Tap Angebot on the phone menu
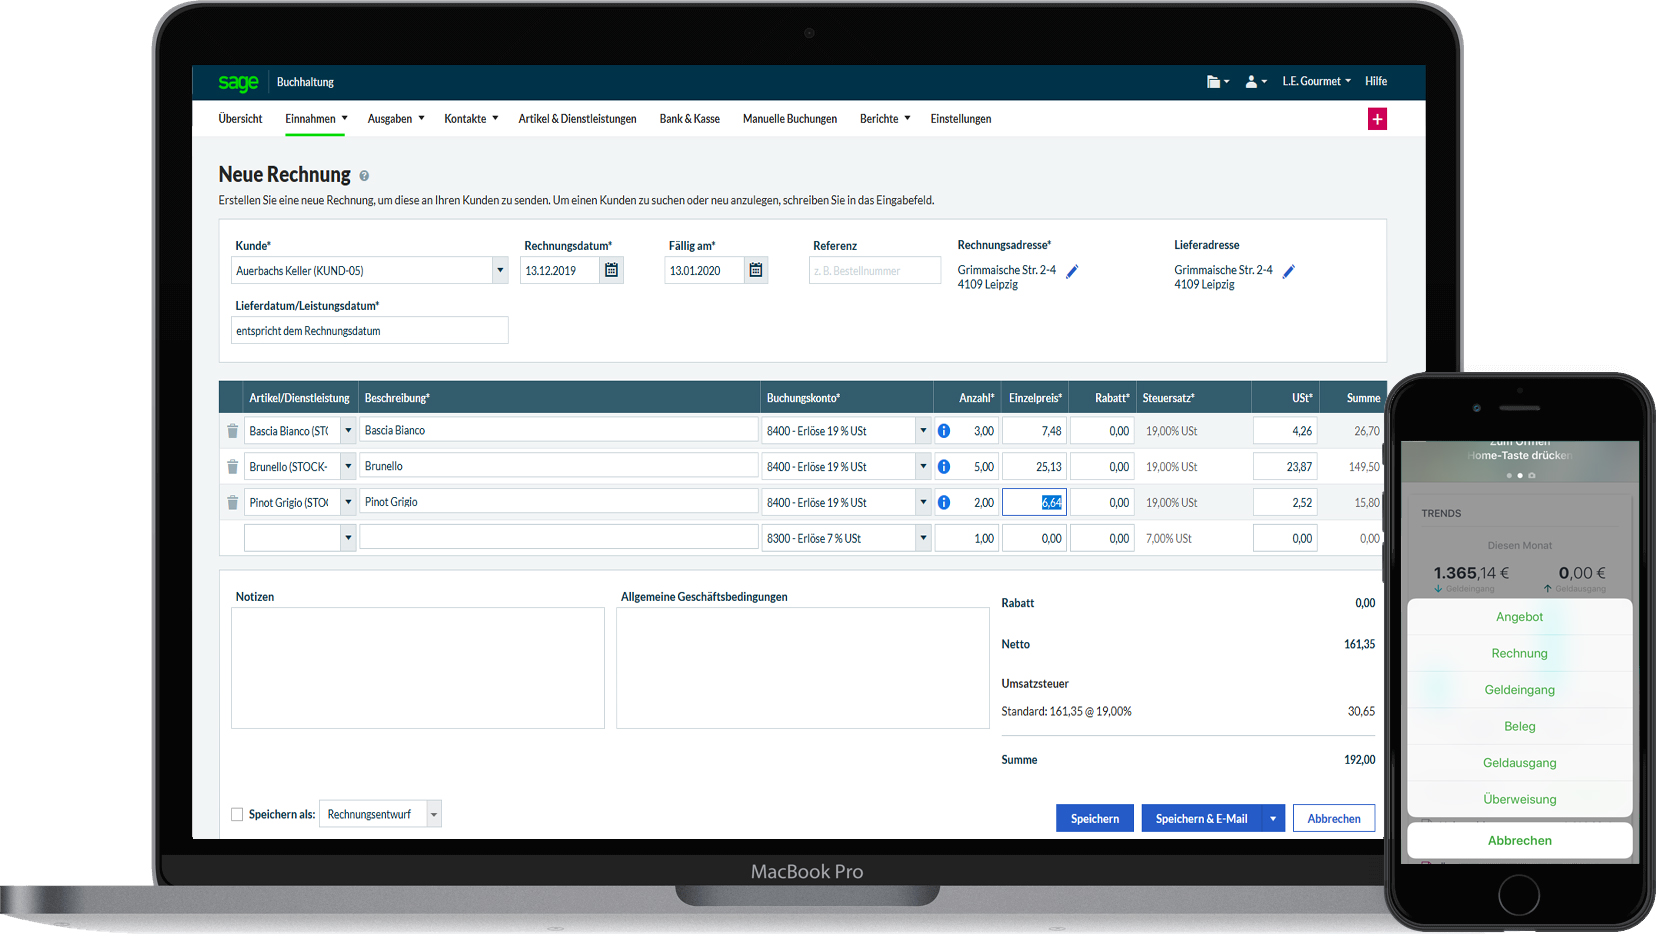 click(x=1519, y=618)
